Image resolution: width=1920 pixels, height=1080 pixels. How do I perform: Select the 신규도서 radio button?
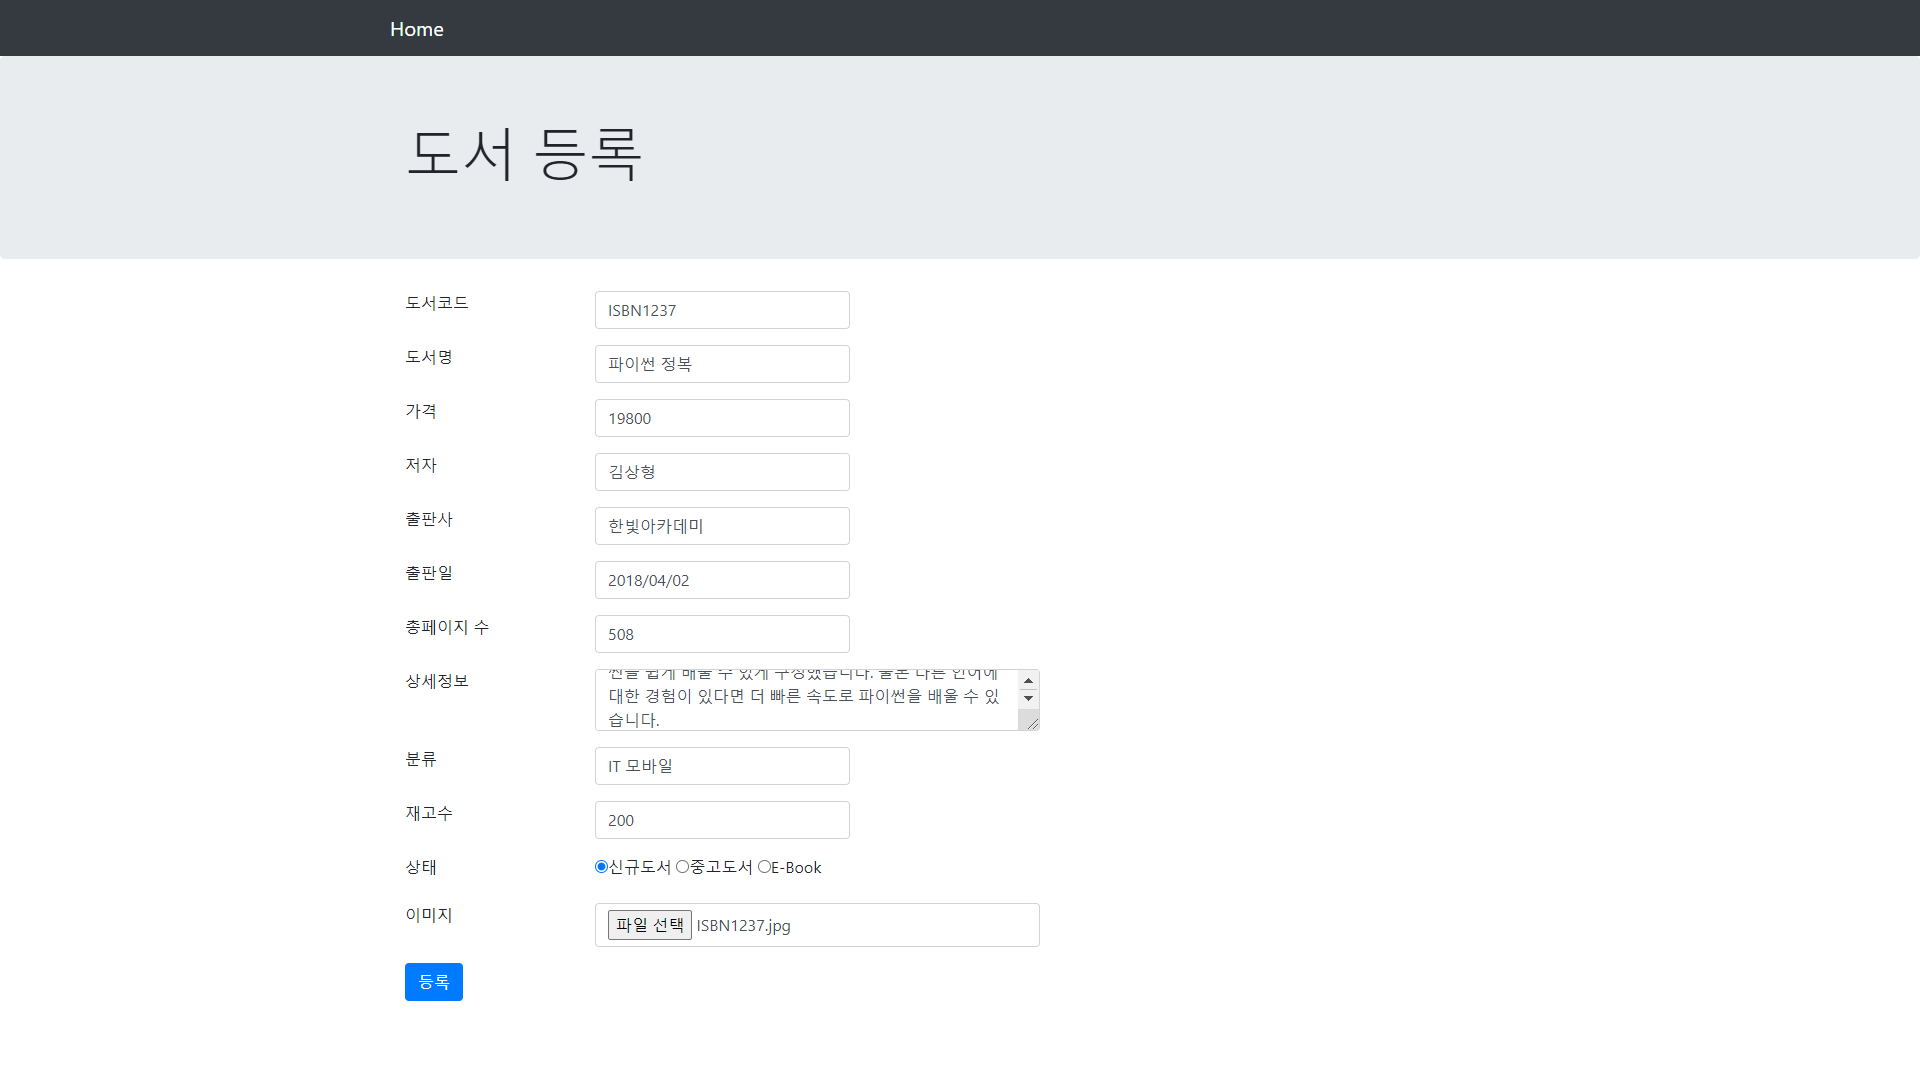coord(601,867)
